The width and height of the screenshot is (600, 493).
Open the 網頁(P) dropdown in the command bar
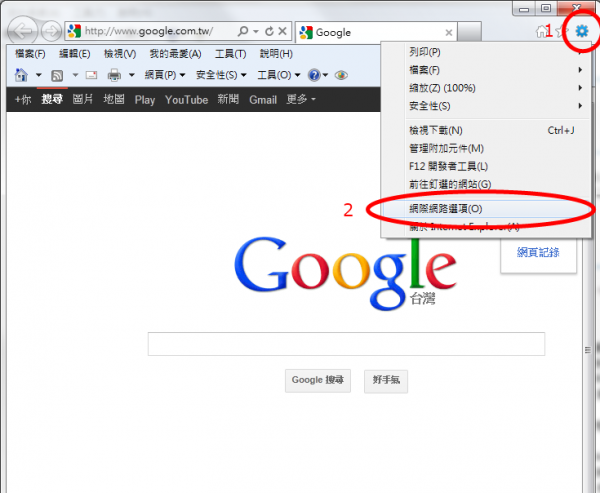[x=165, y=75]
